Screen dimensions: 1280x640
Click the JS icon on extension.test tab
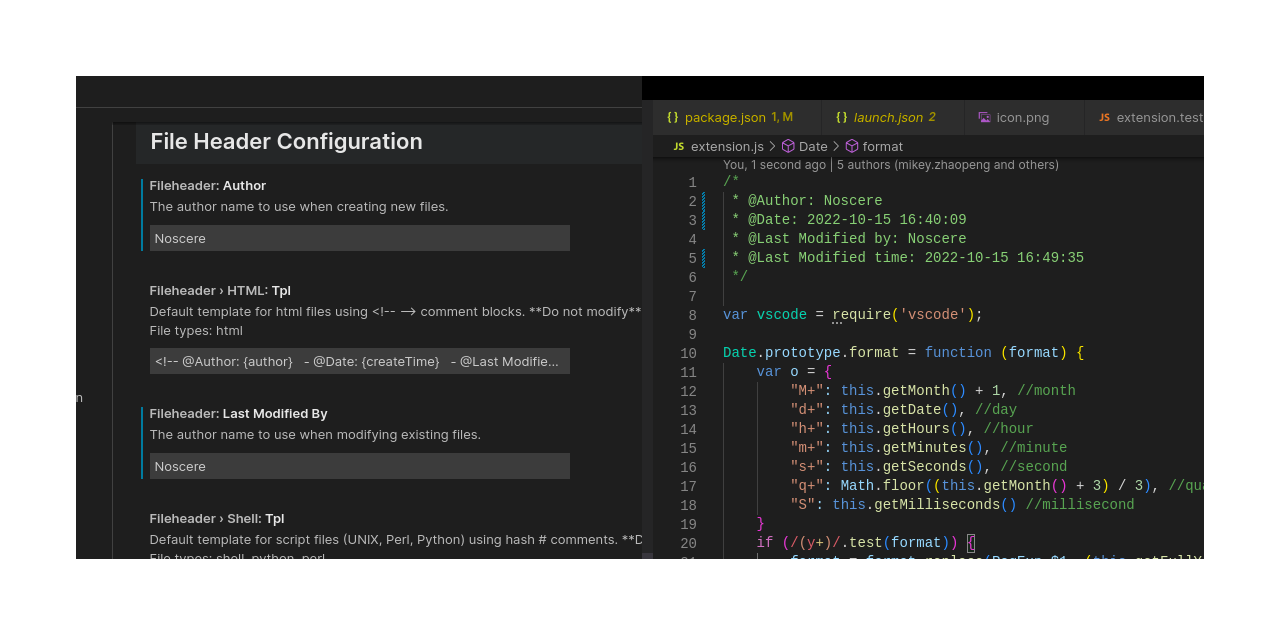(1103, 117)
